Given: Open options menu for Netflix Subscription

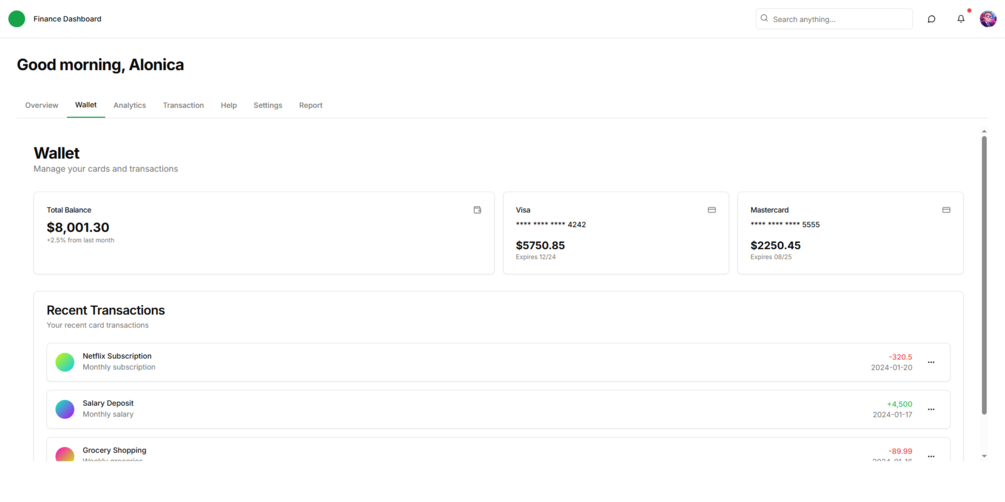Looking at the screenshot, I should click(x=931, y=362).
